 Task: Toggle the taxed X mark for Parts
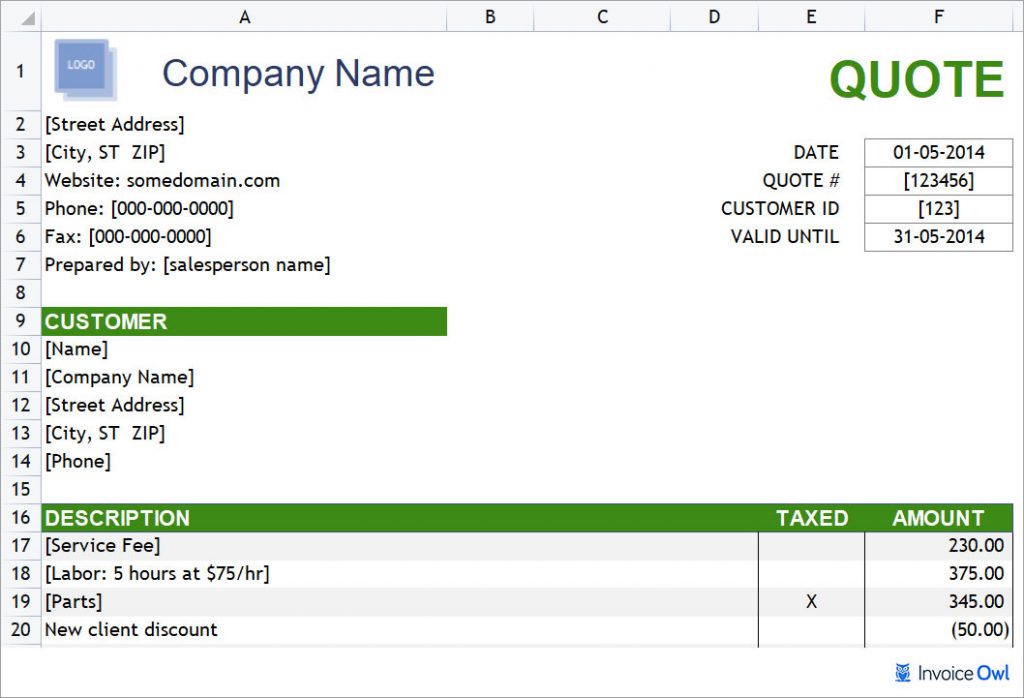(811, 602)
